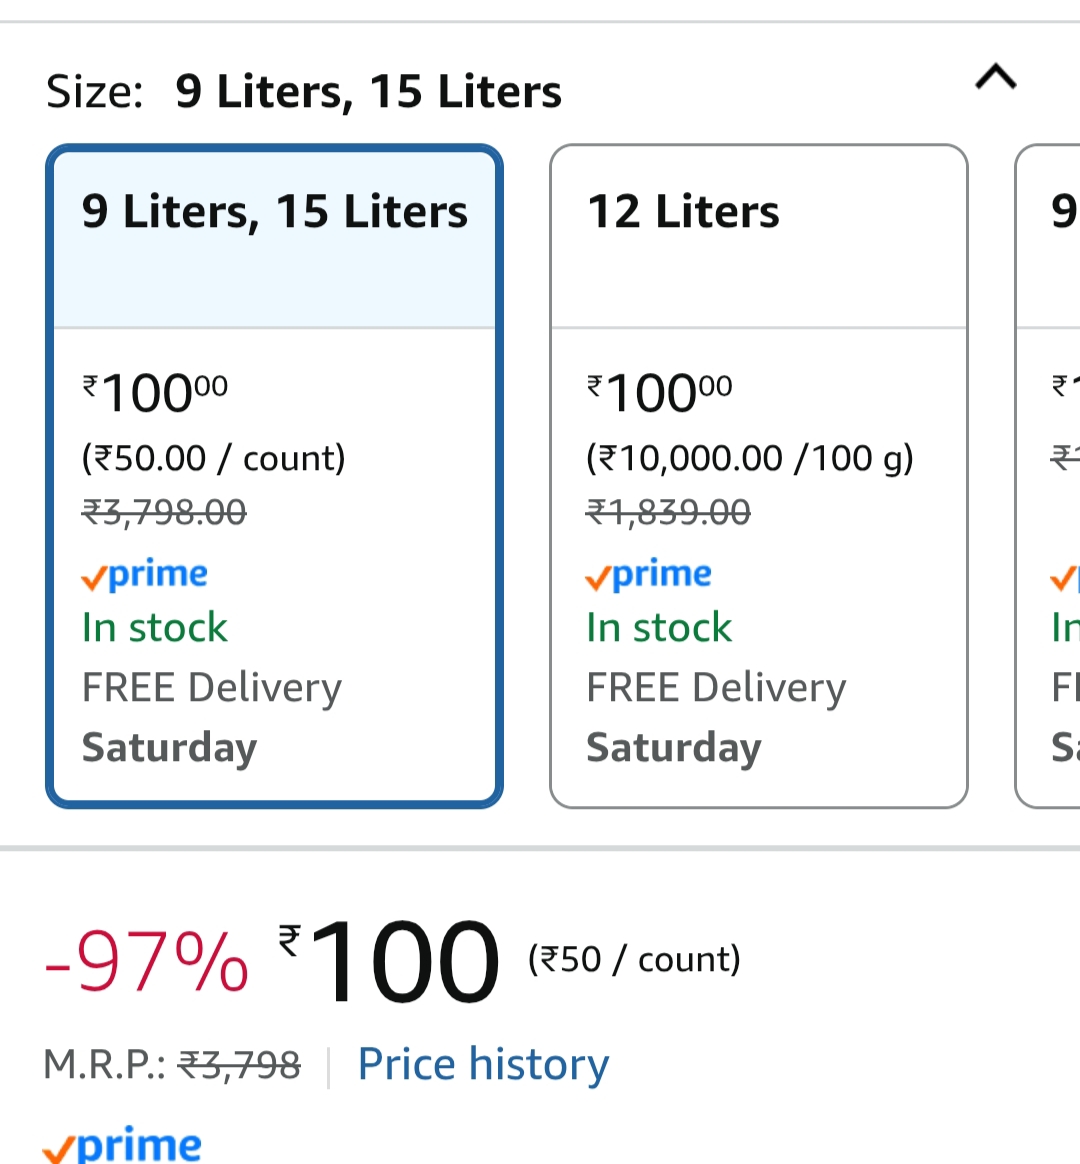Tap the ₹50 / count text beside main price
The height and width of the screenshot is (1164, 1080).
point(634,959)
